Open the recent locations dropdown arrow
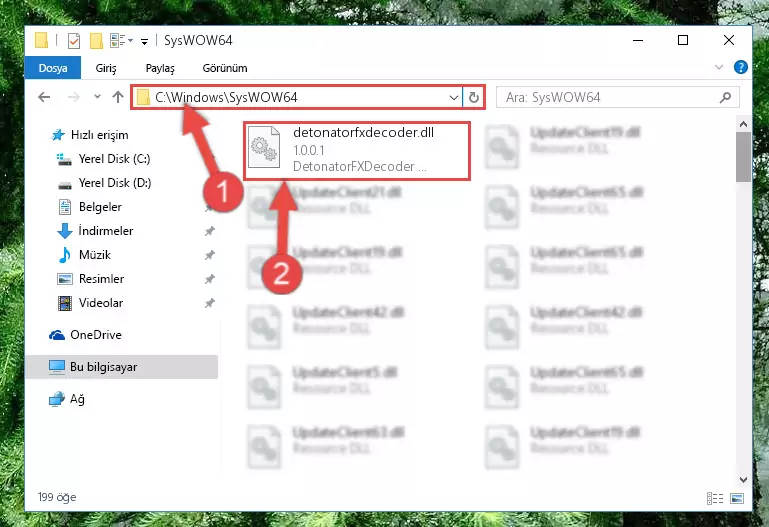The height and width of the screenshot is (527, 769). pyautogui.click(x=97, y=97)
